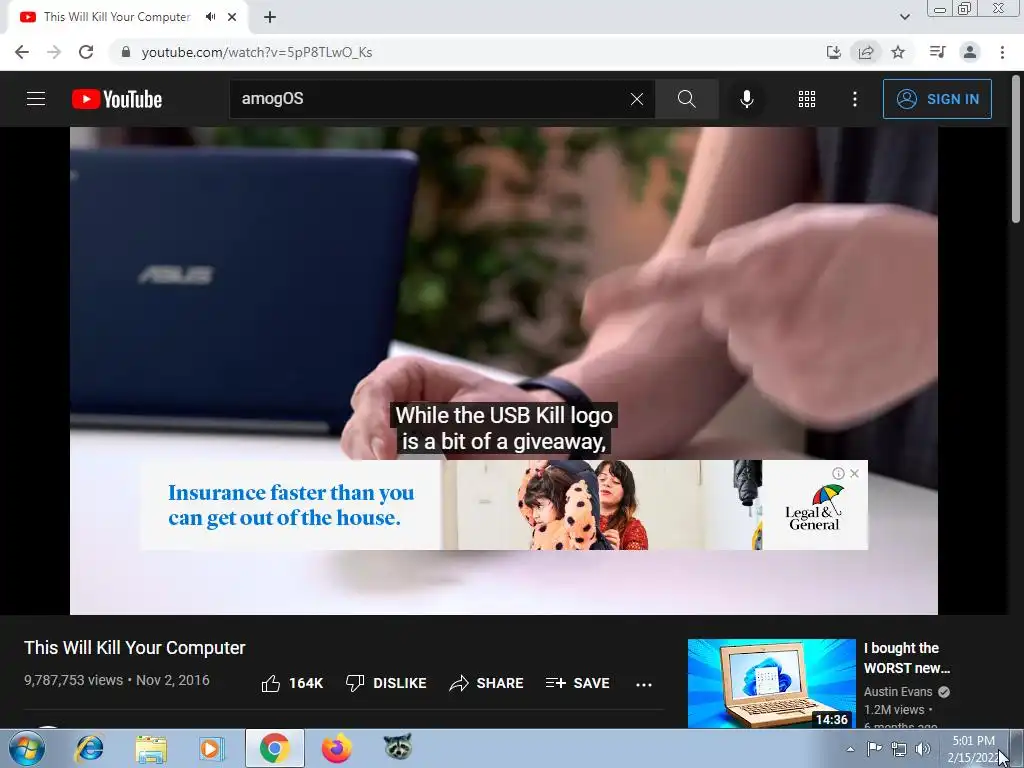
Task: Show hidden system tray icons
Action: [850, 749]
